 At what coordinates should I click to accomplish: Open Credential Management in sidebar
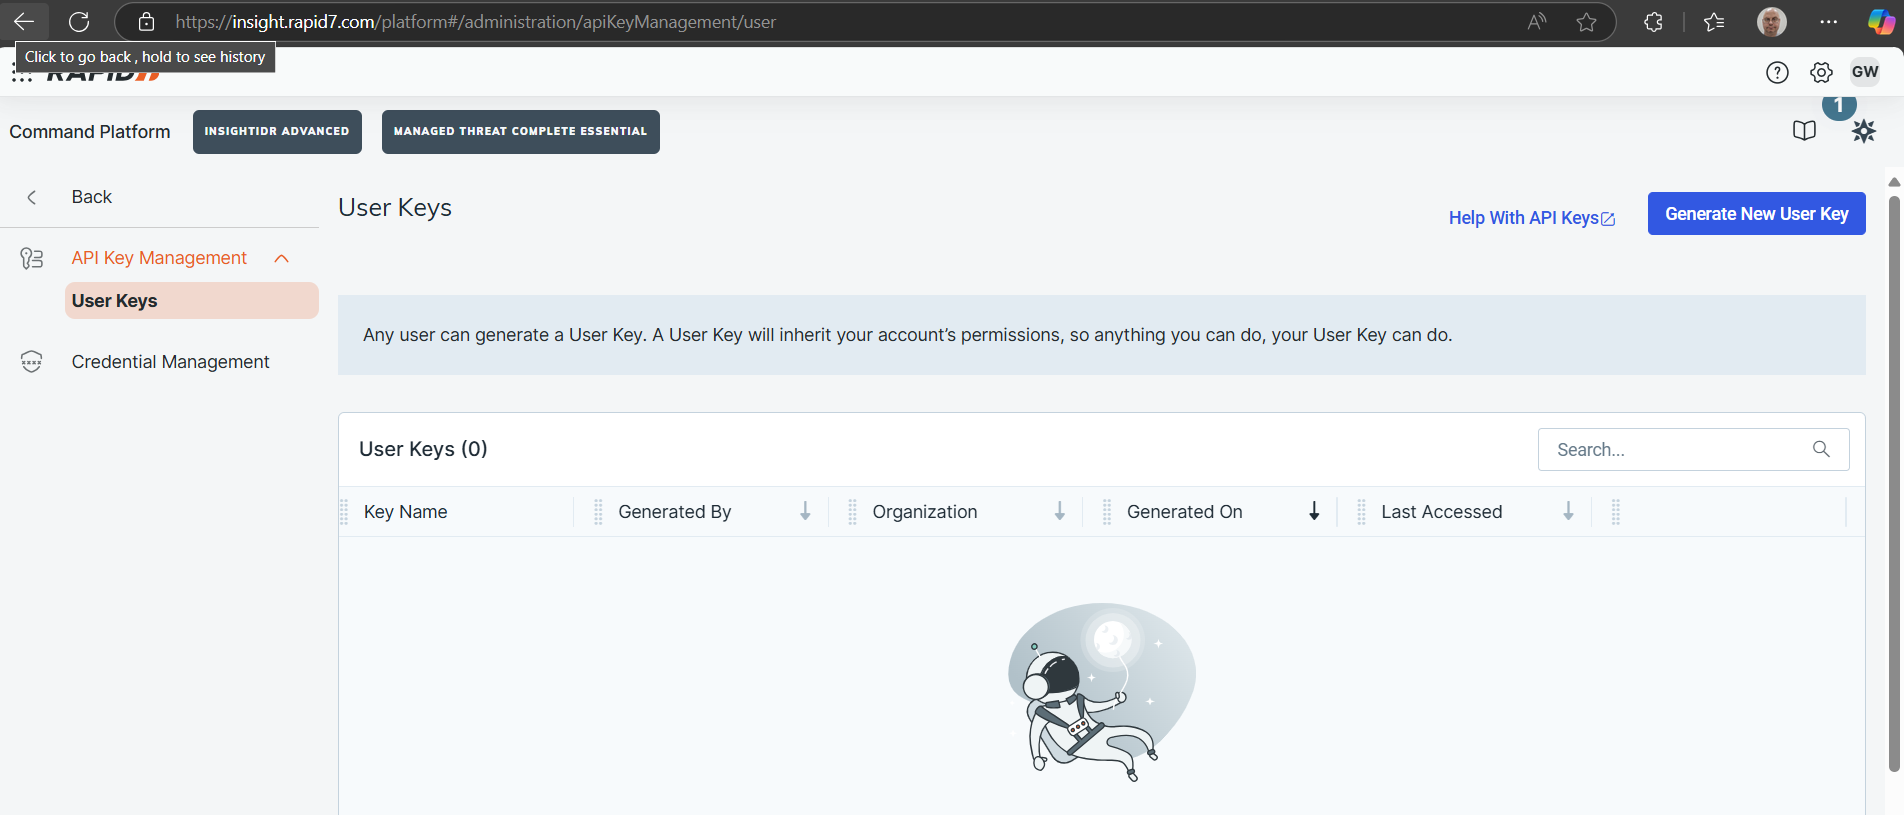coord(170,362)
